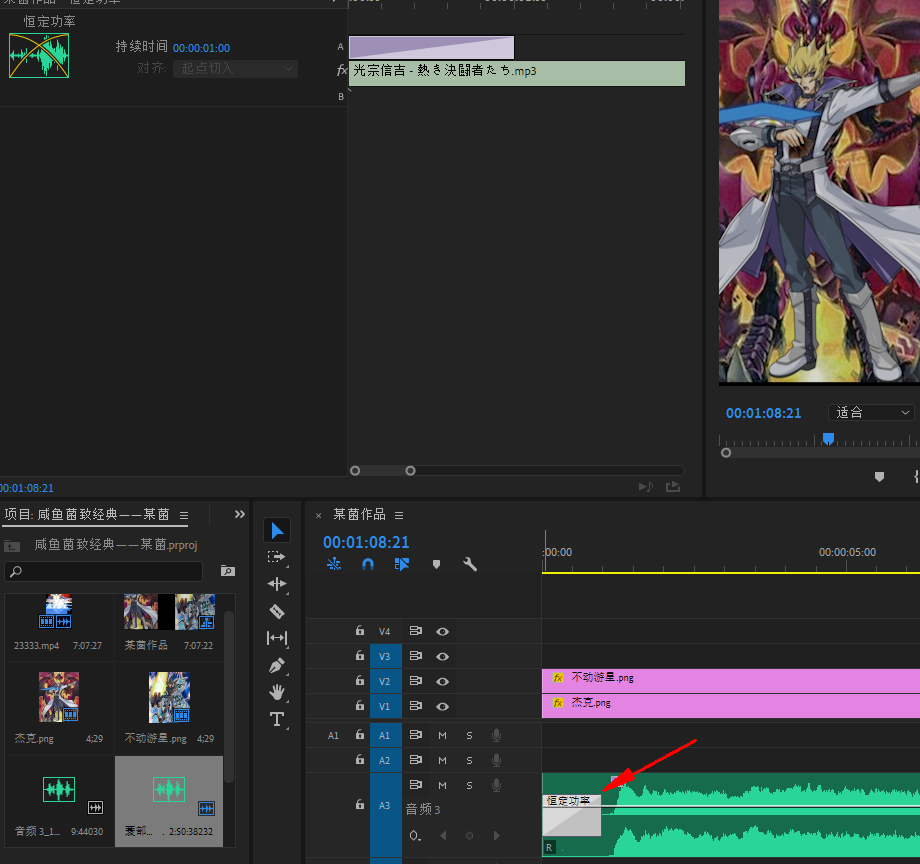Target the V2 track header

coord(385,682)
